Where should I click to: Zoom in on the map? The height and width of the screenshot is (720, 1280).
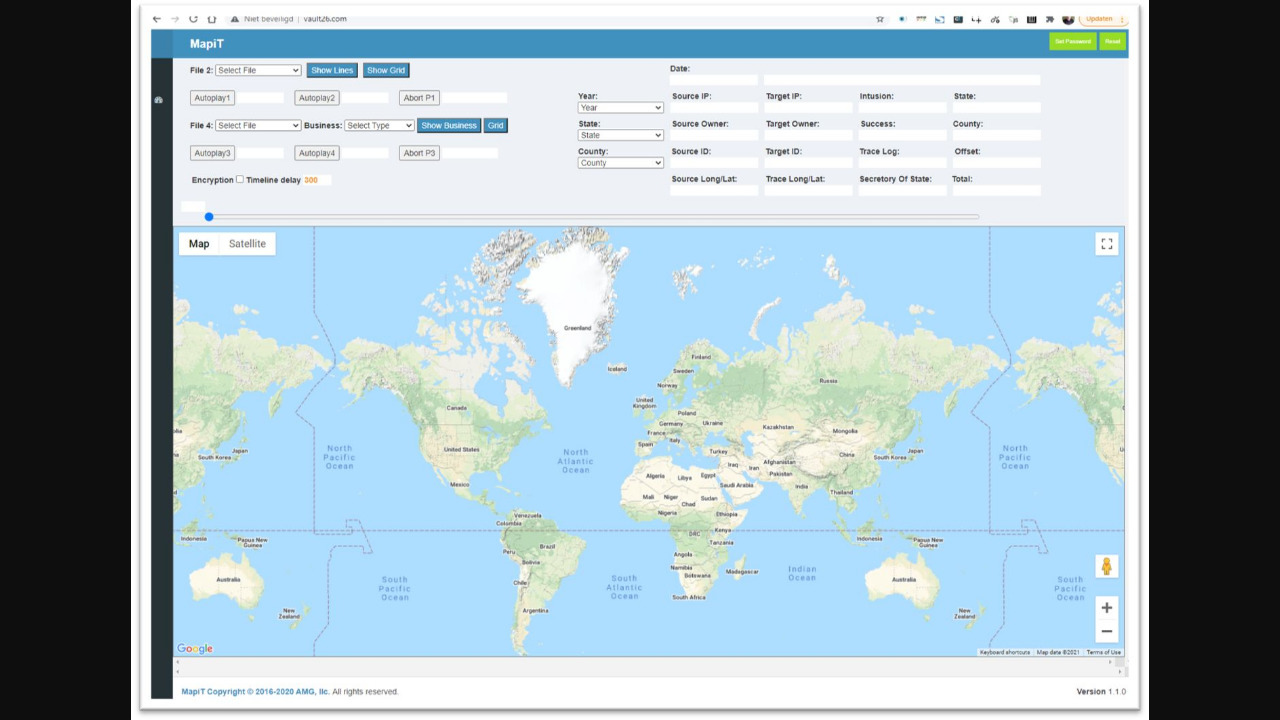(1106, 608)
